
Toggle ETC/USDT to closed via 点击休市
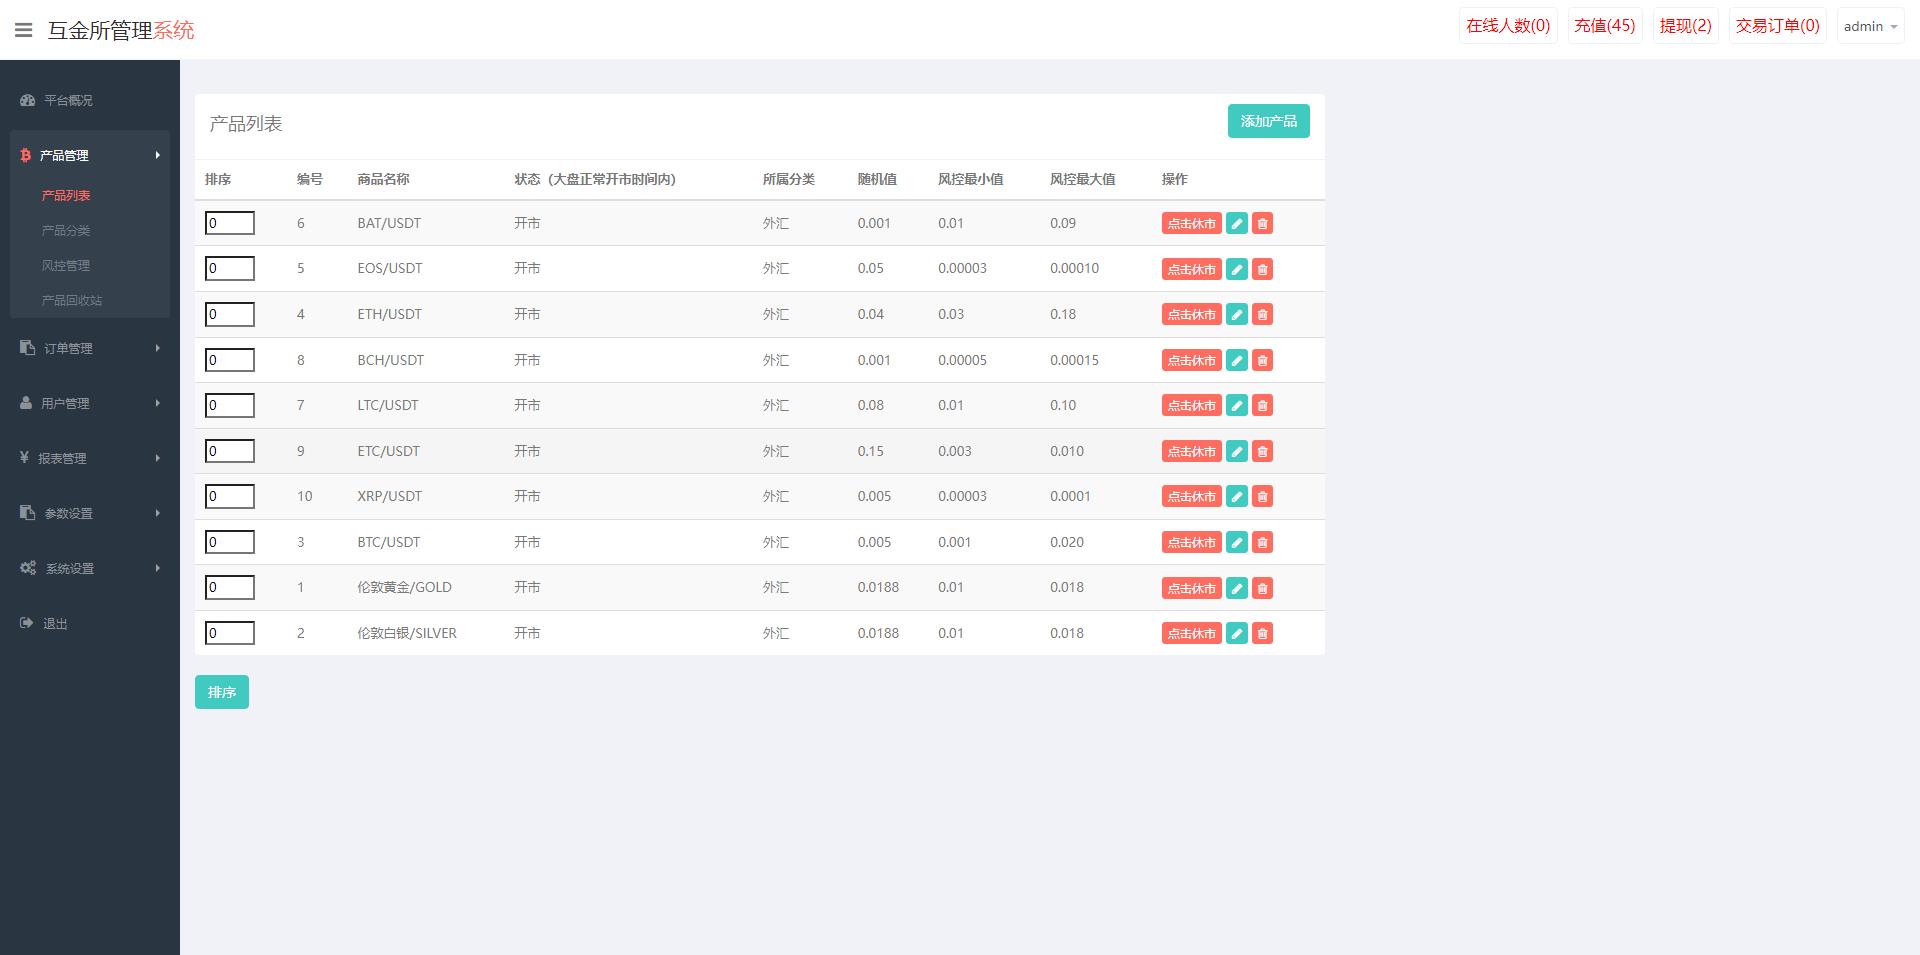tap(1191, 451)
